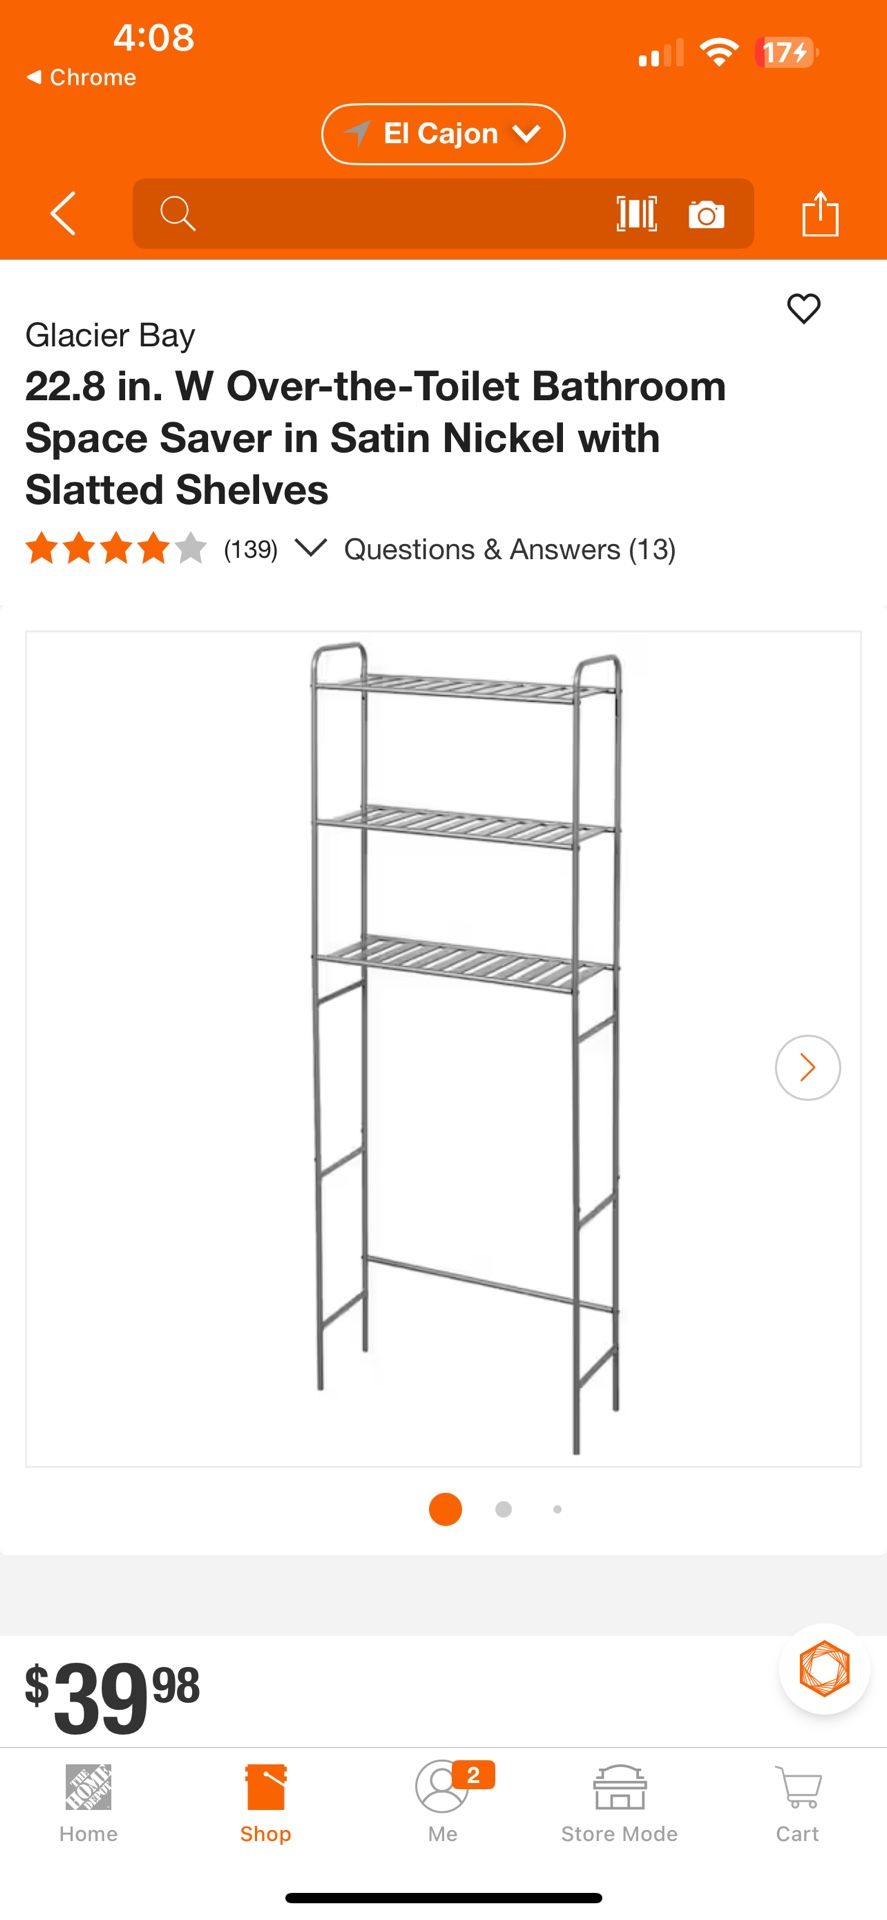The width and height of the screenshot is (887, 1920).
Task: Tap the camera image search icon
Action: point(706,214)
